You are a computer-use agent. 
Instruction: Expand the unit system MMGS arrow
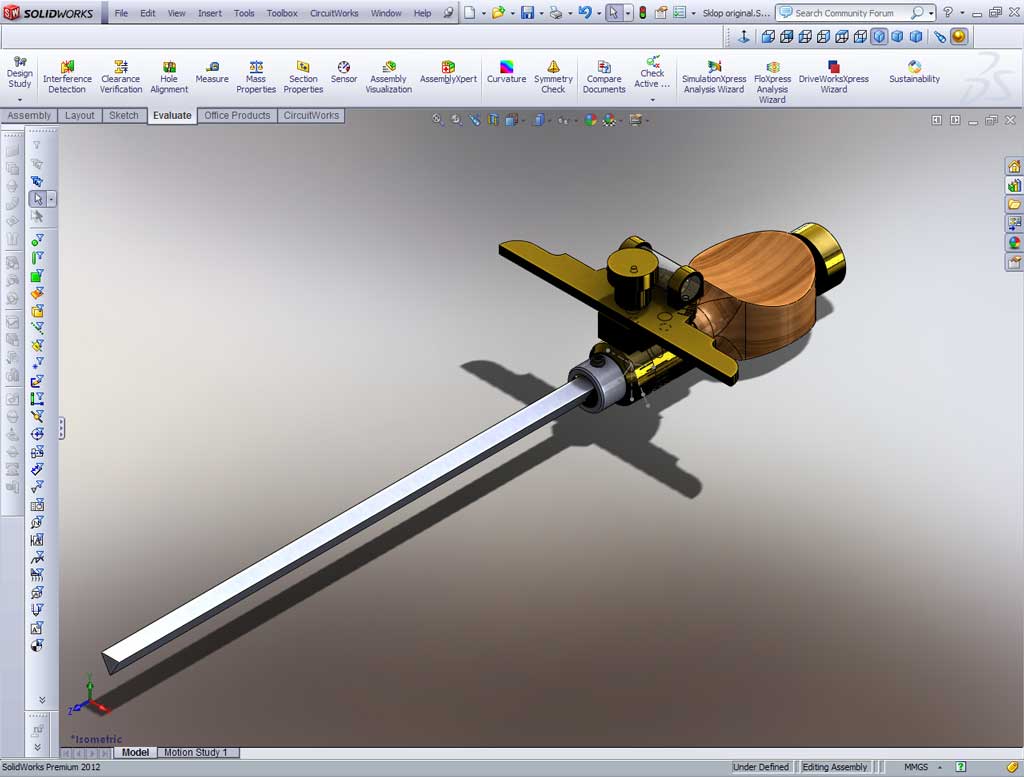point(940,767)
